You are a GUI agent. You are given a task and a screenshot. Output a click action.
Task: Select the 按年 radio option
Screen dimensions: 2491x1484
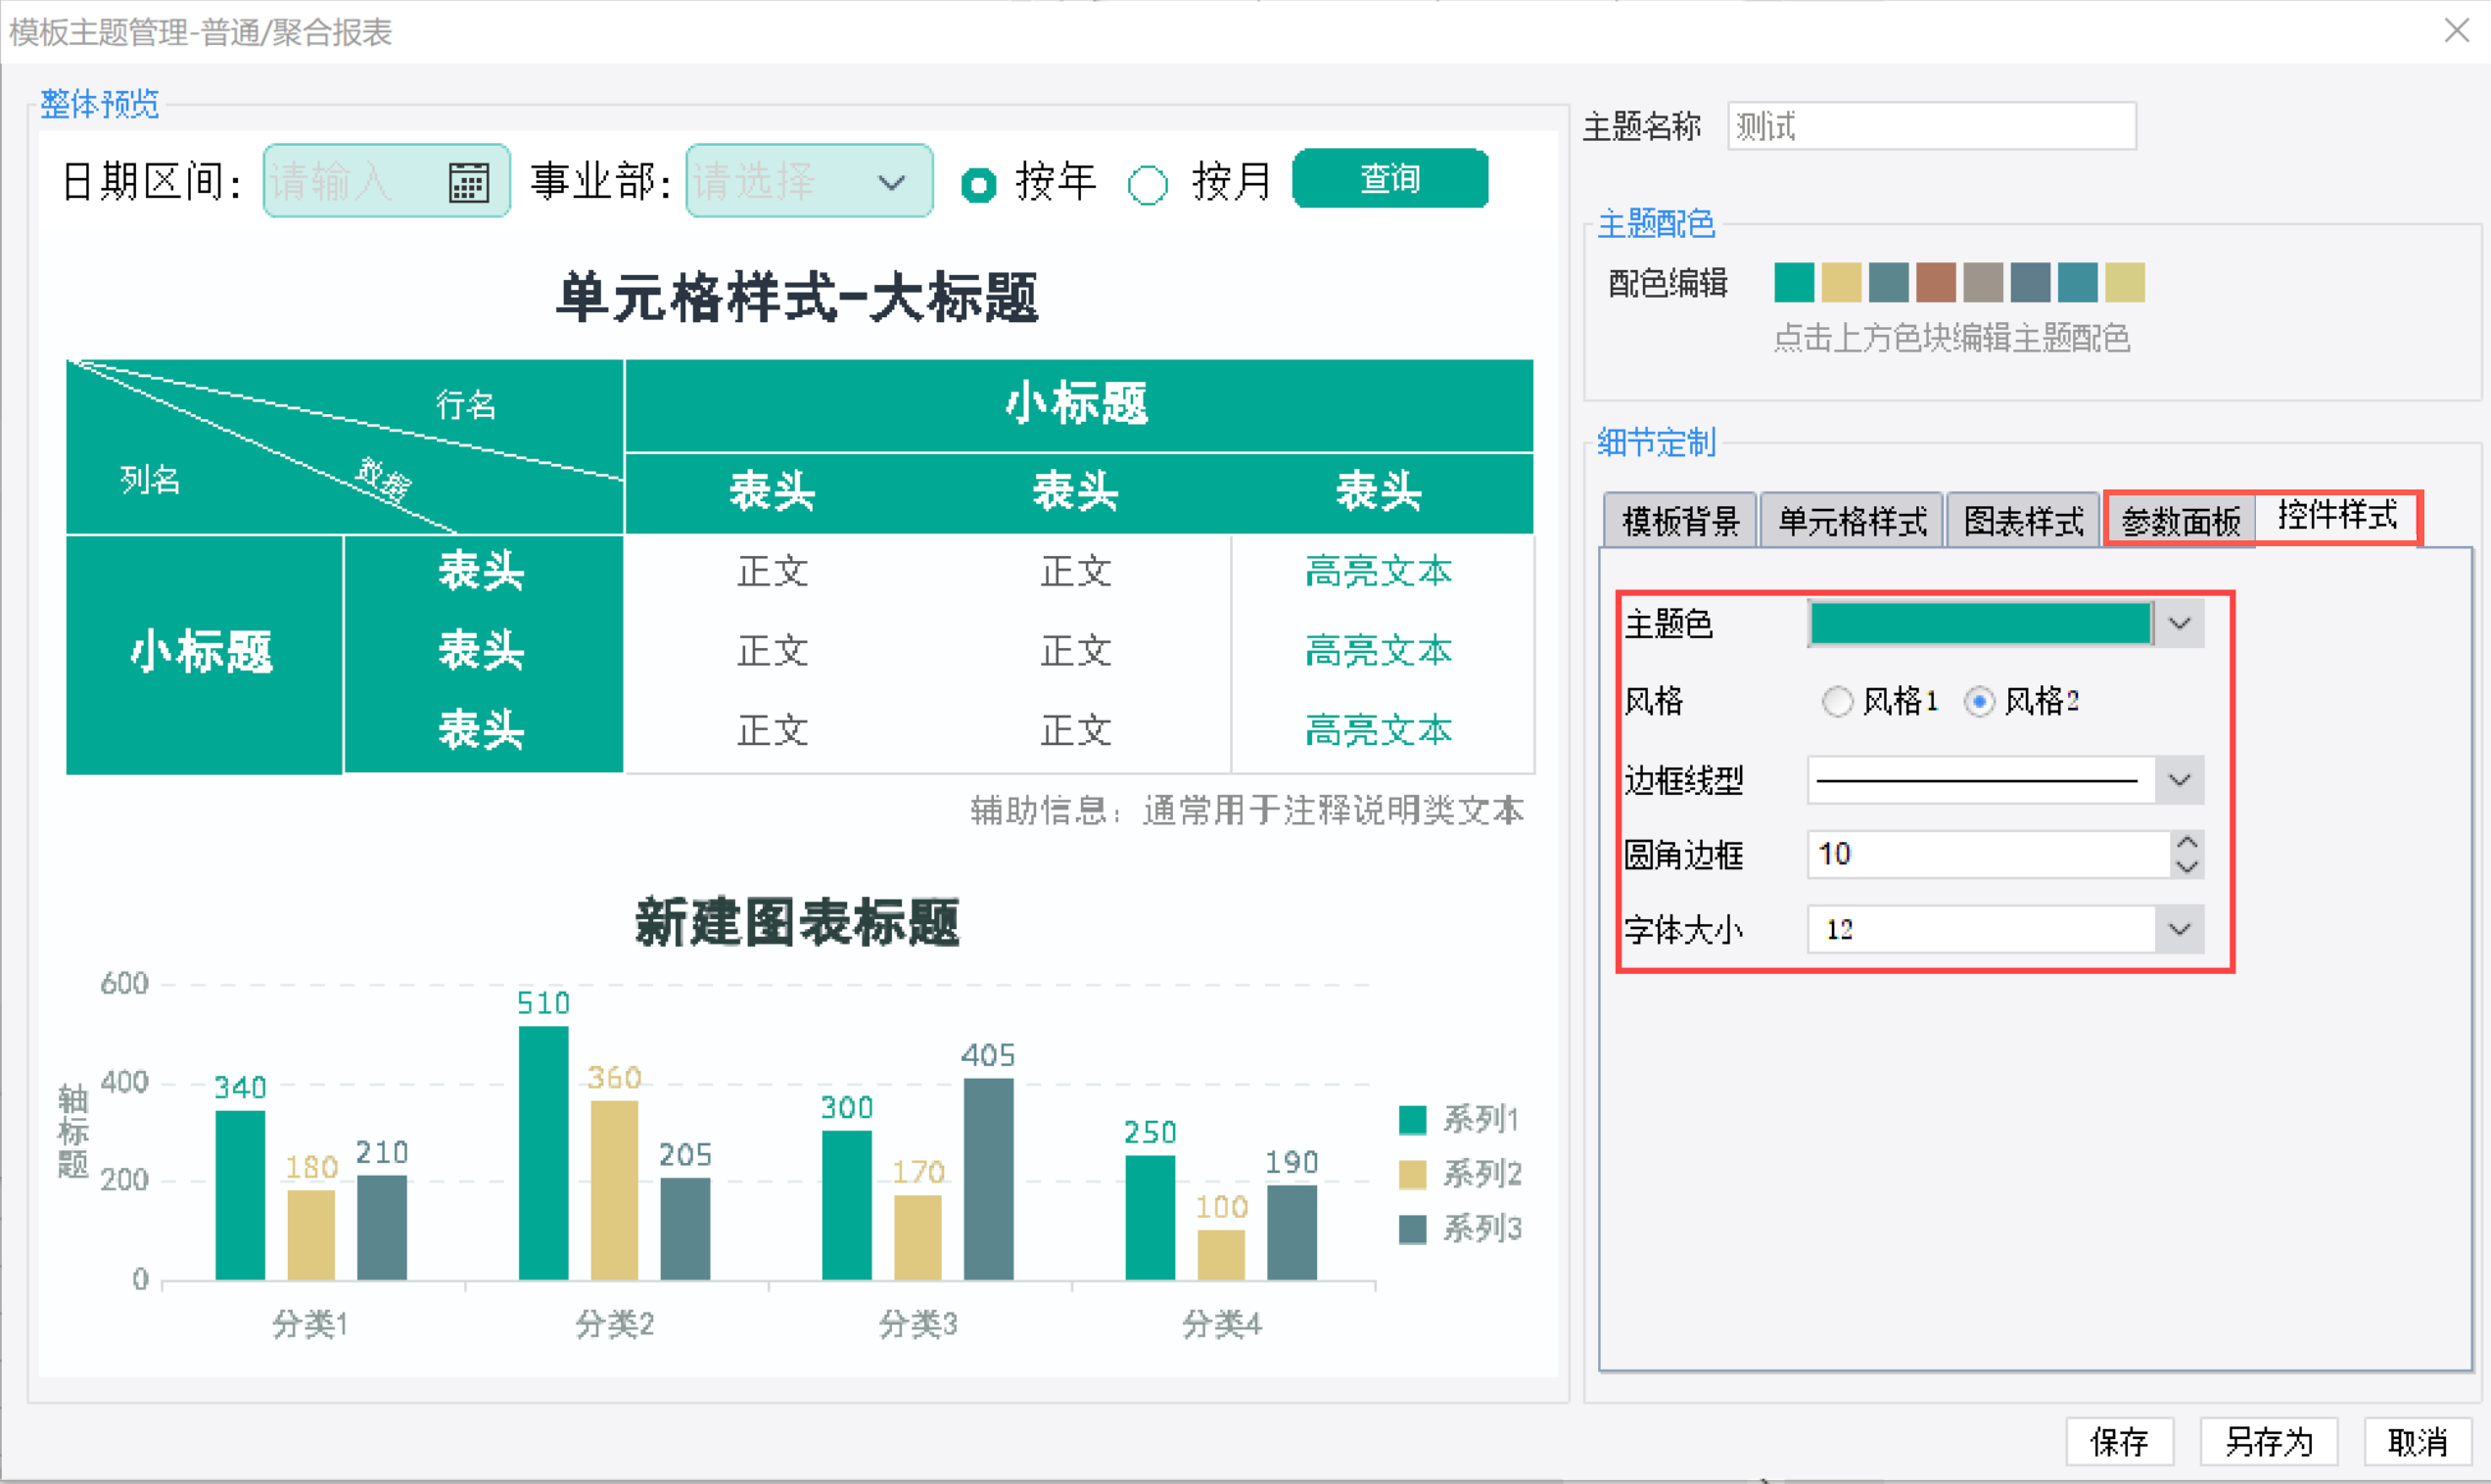(x=978, y=184)
